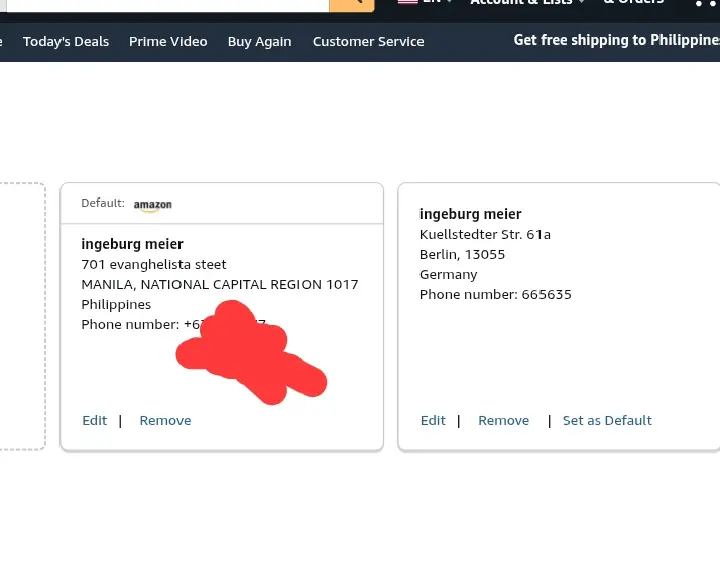Remove the Manila default address
The image size is (720, 572).
pos(165,421)
